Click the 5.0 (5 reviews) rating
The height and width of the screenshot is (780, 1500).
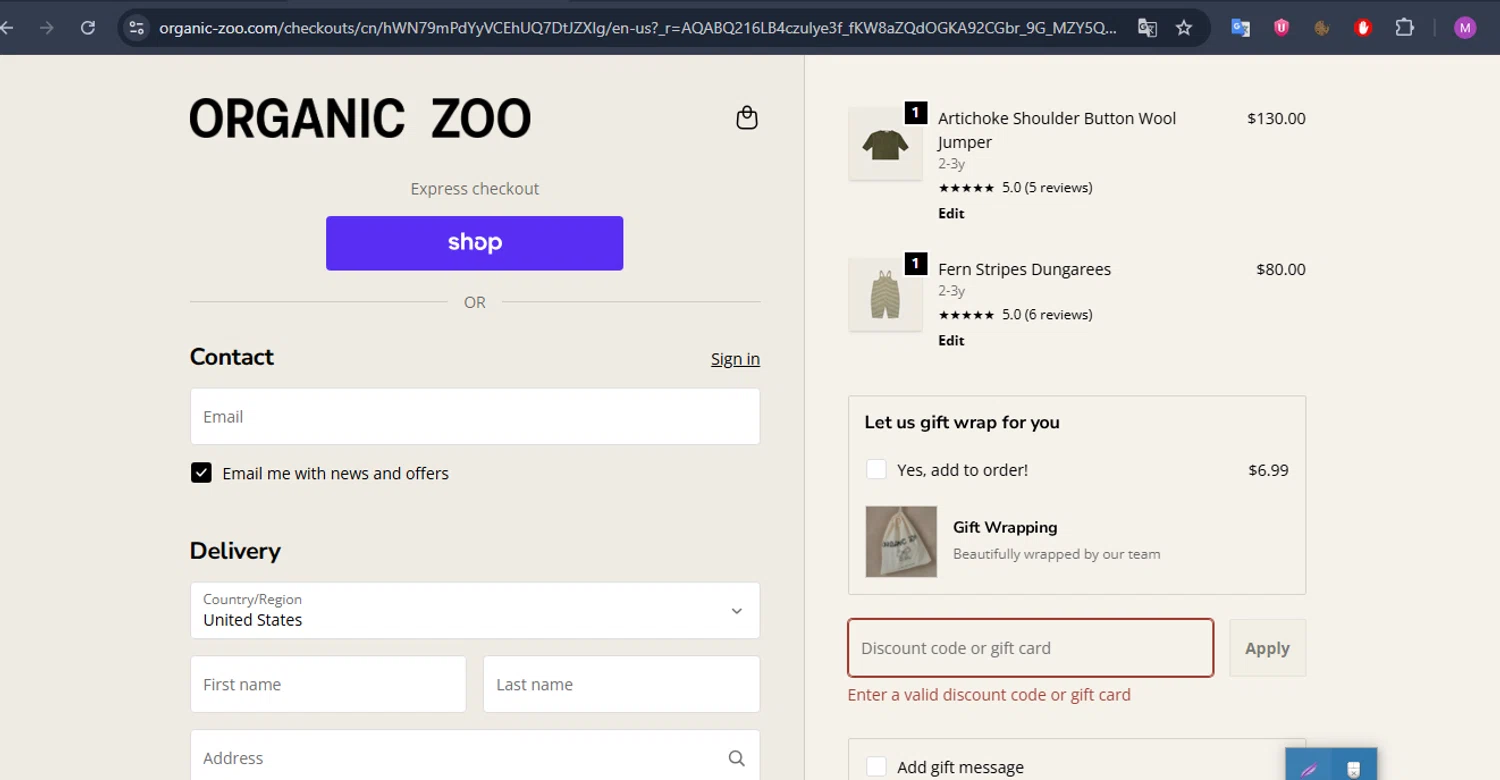(1015, 187)
